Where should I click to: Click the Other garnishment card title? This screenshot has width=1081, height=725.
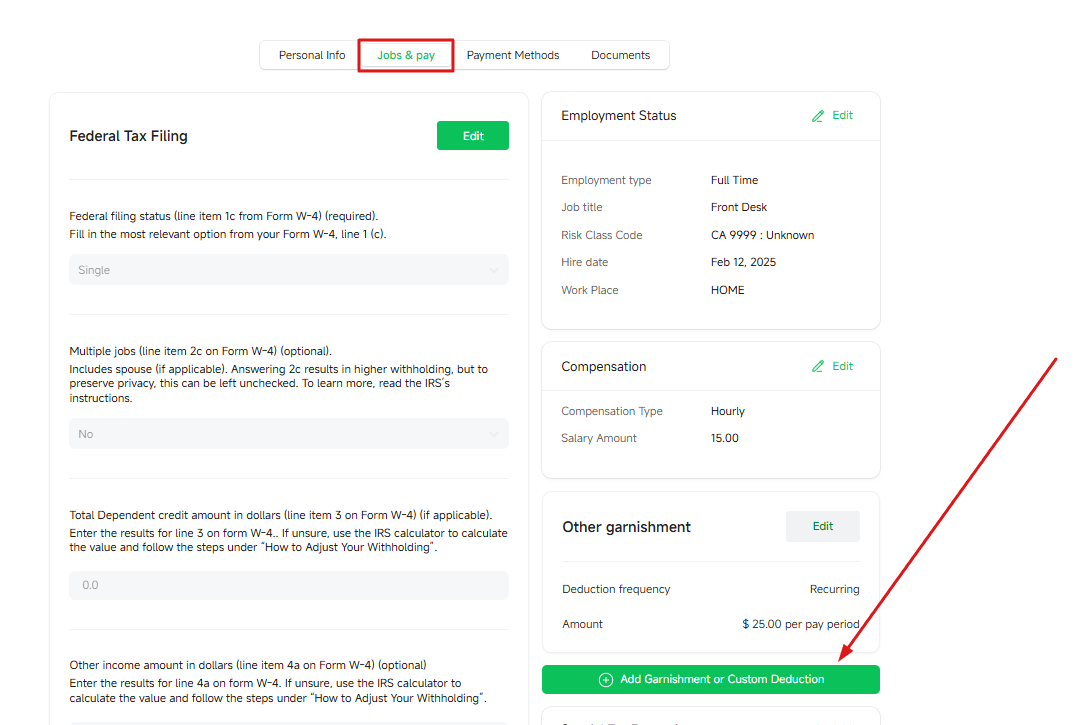(626, 527)
